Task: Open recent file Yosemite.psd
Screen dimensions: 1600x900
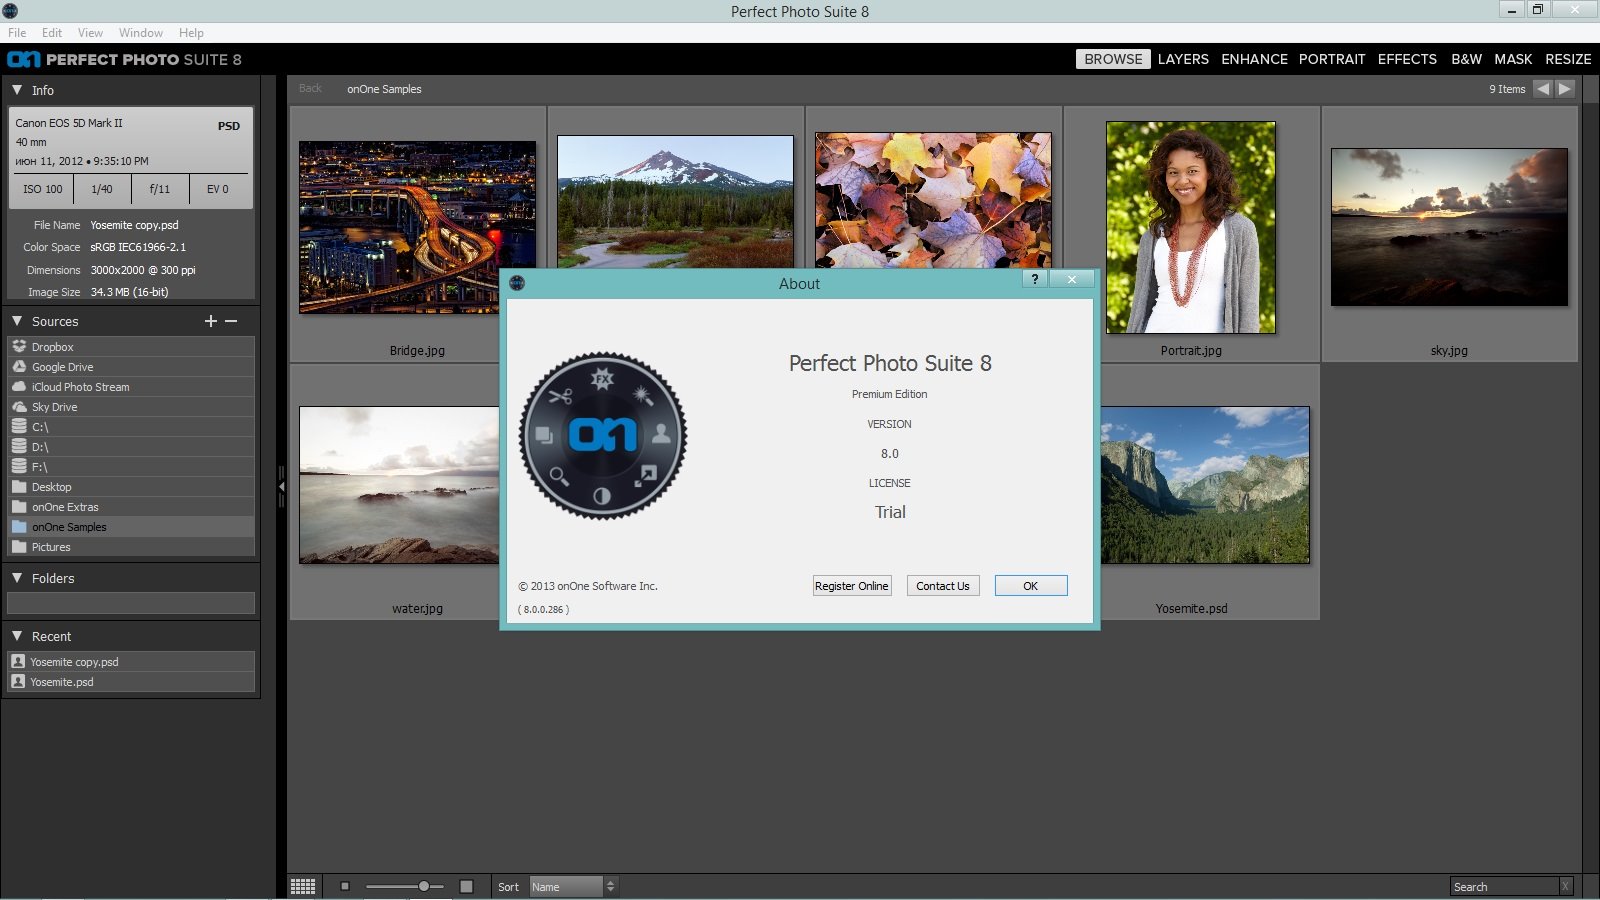Action: 131,682
